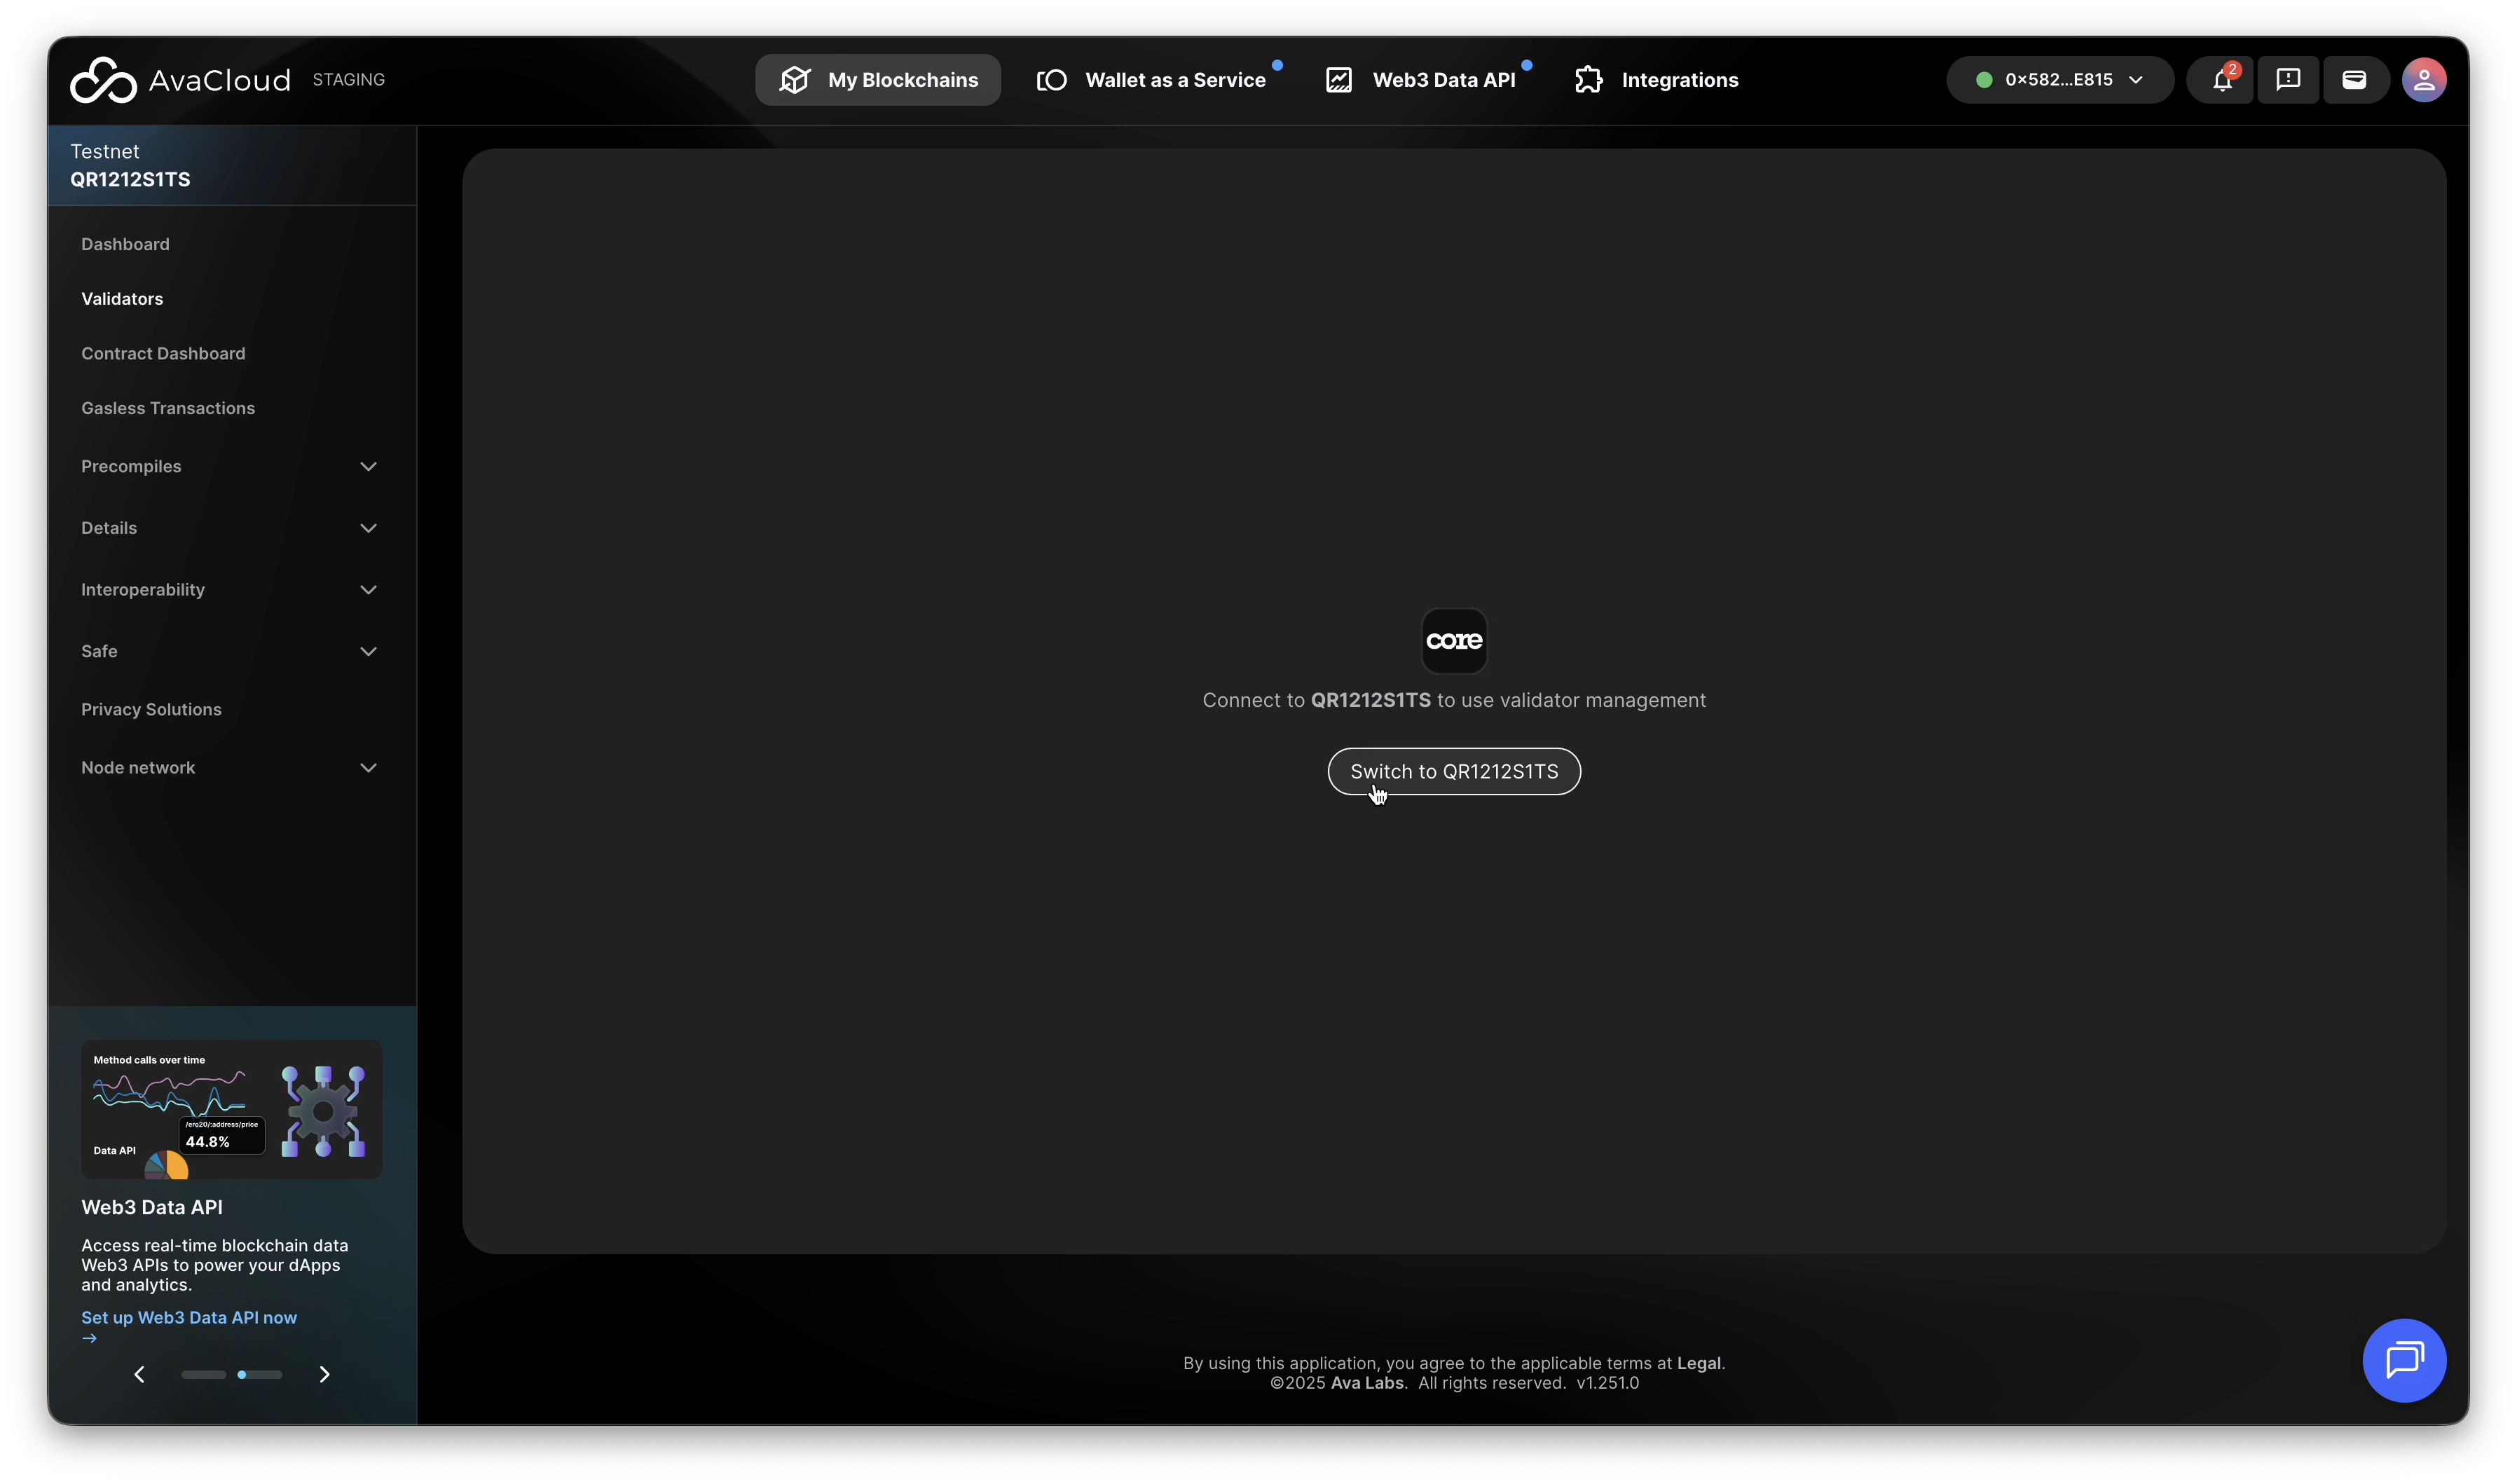The height and width of the screenshot is (1484, 2517).
Task: Click the Core wallet logo icon
Action: (1454, 641)
